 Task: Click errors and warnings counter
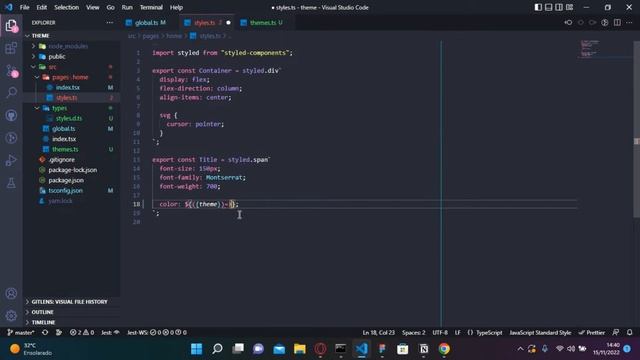(82, 333)
